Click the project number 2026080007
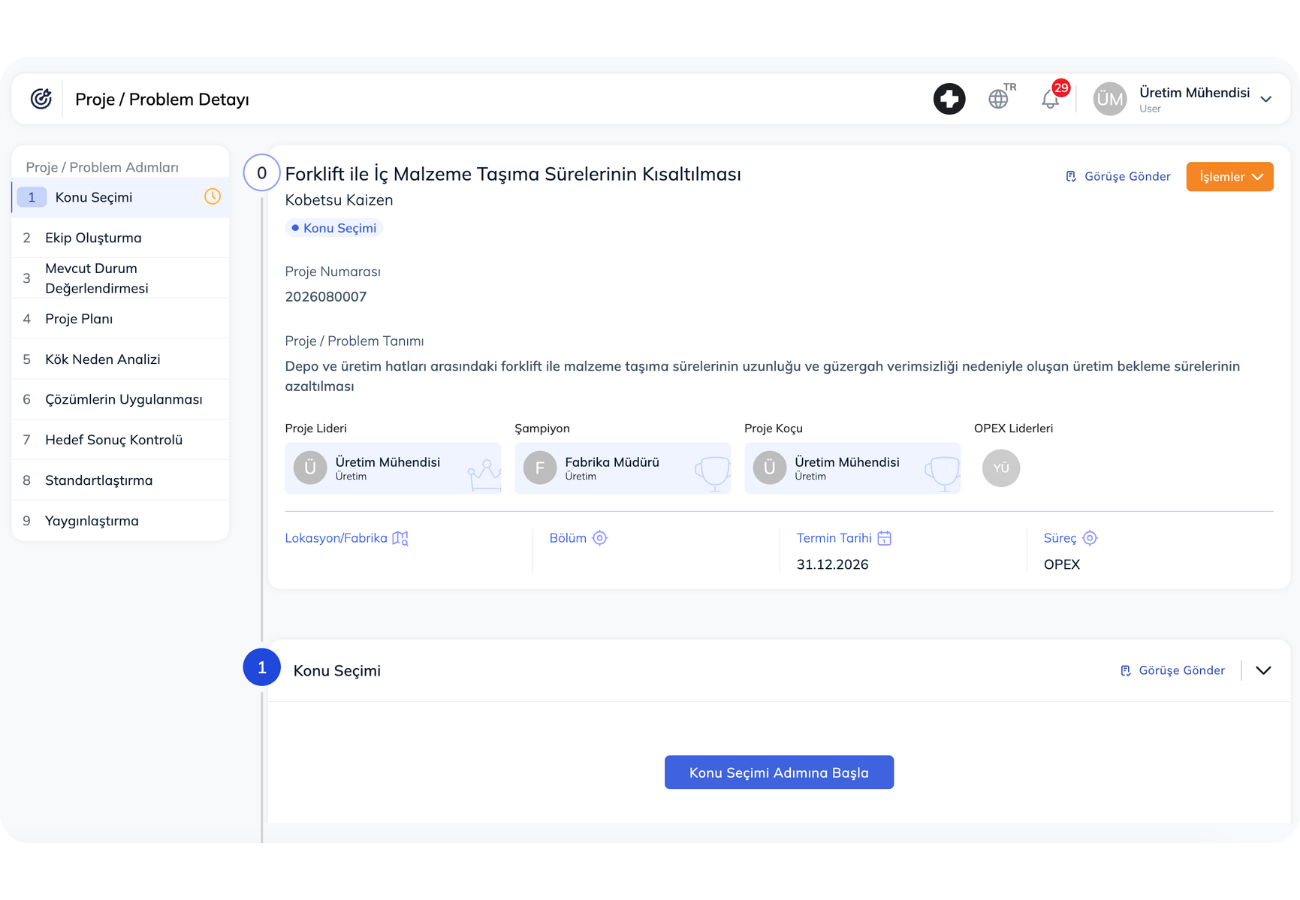Screen dimensions: 1300x900 326,297
